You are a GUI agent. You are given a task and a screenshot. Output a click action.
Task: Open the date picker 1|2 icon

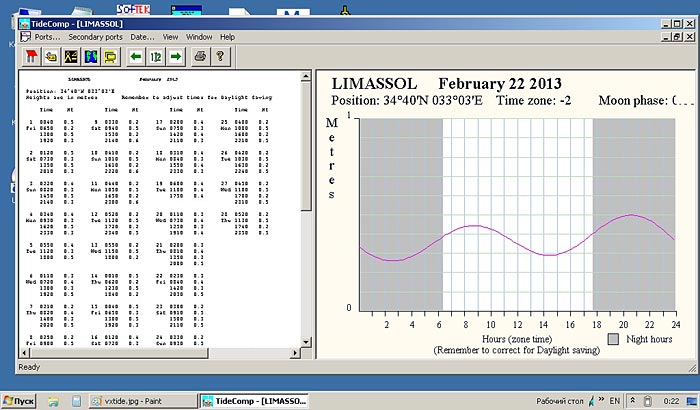point(156,57)
